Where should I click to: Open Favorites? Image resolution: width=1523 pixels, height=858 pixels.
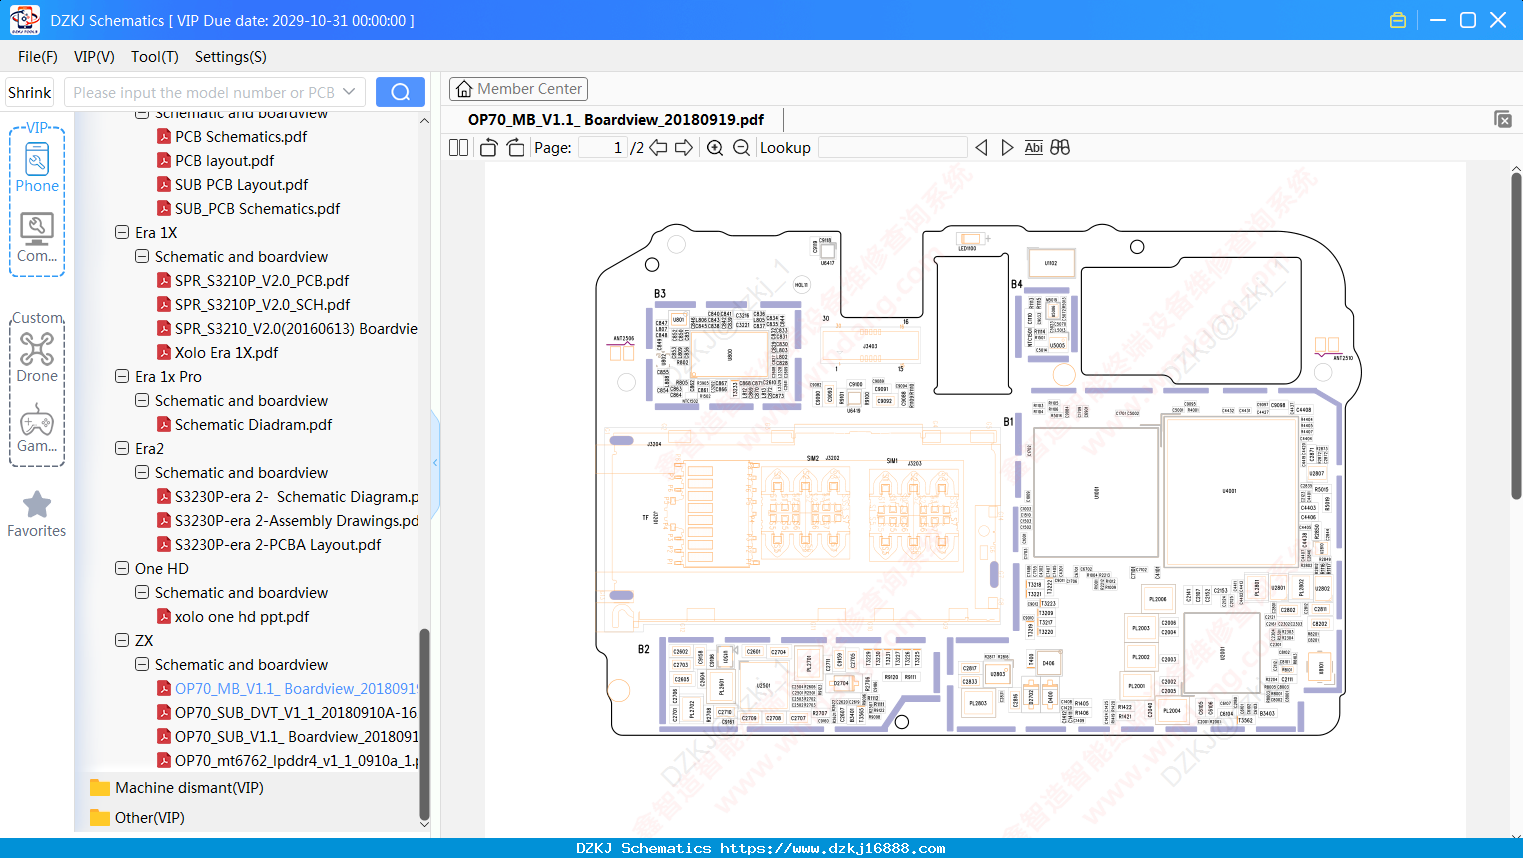click(x=37, y=514)
